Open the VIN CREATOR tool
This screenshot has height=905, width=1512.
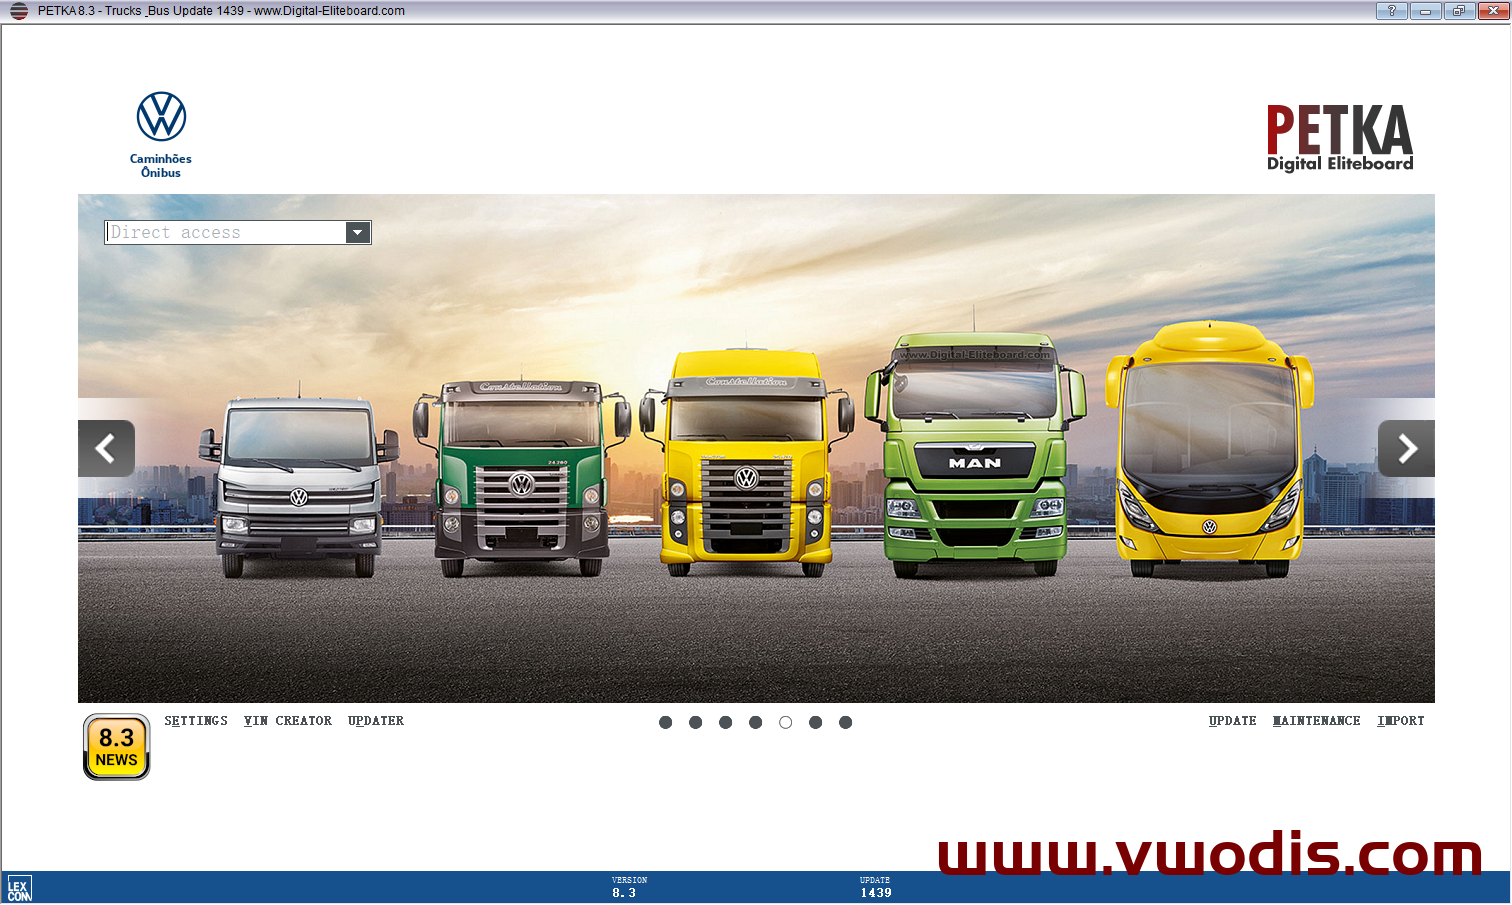coord(288,721)
